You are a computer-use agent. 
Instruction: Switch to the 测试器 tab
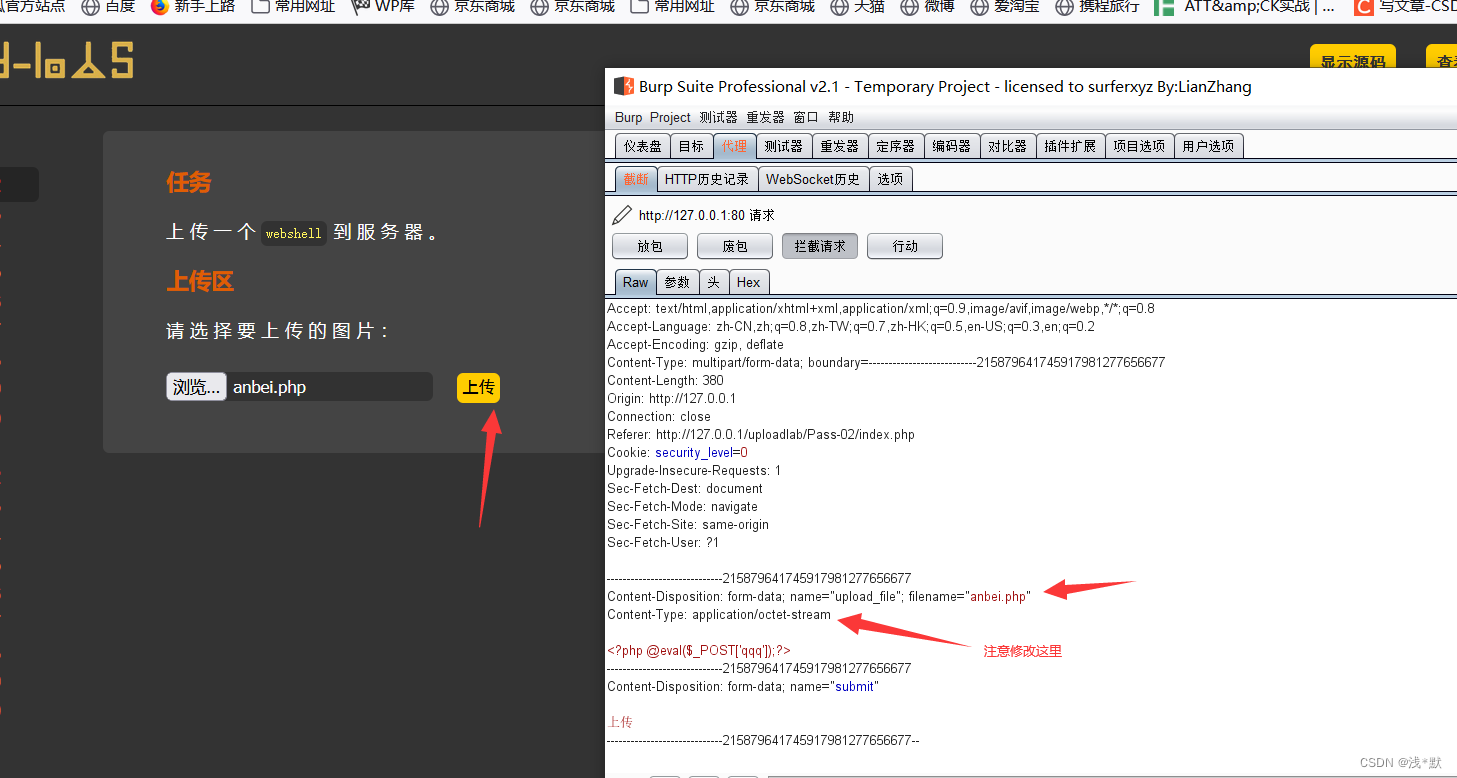(x=783, y=146)
